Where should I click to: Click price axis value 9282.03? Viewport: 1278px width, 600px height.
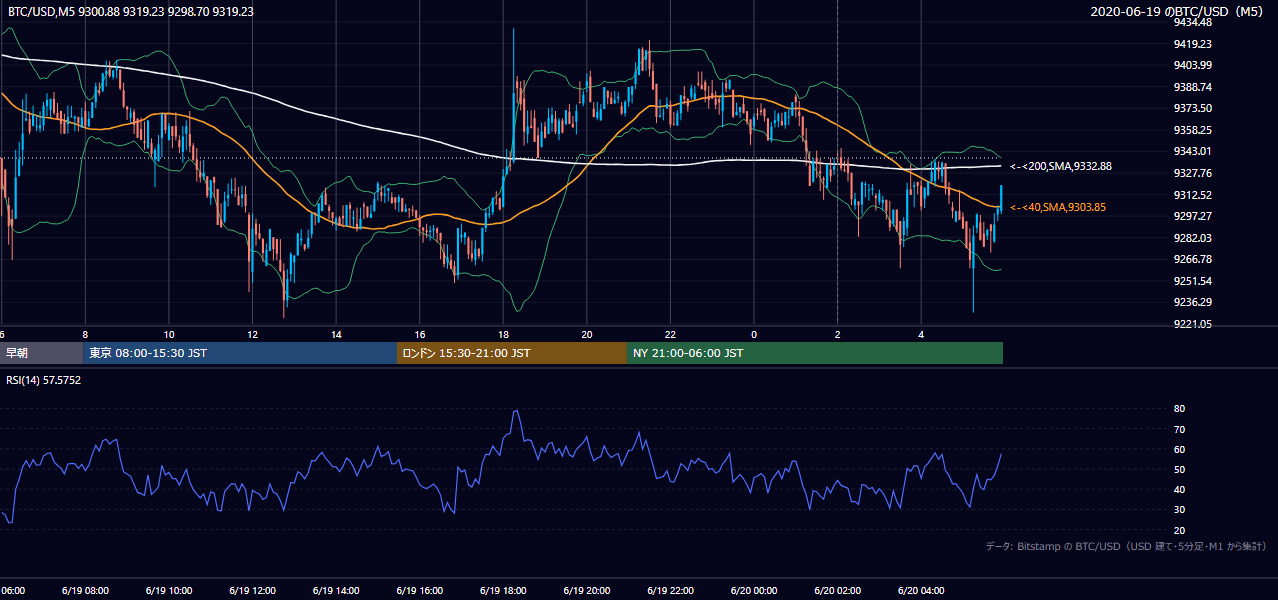(x=1193, y=238)
